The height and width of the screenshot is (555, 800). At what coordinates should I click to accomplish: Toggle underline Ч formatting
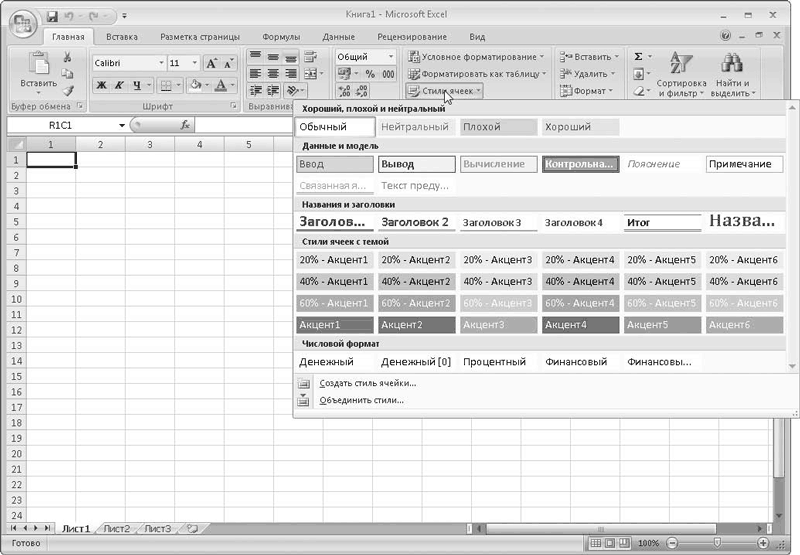(135, 86)
